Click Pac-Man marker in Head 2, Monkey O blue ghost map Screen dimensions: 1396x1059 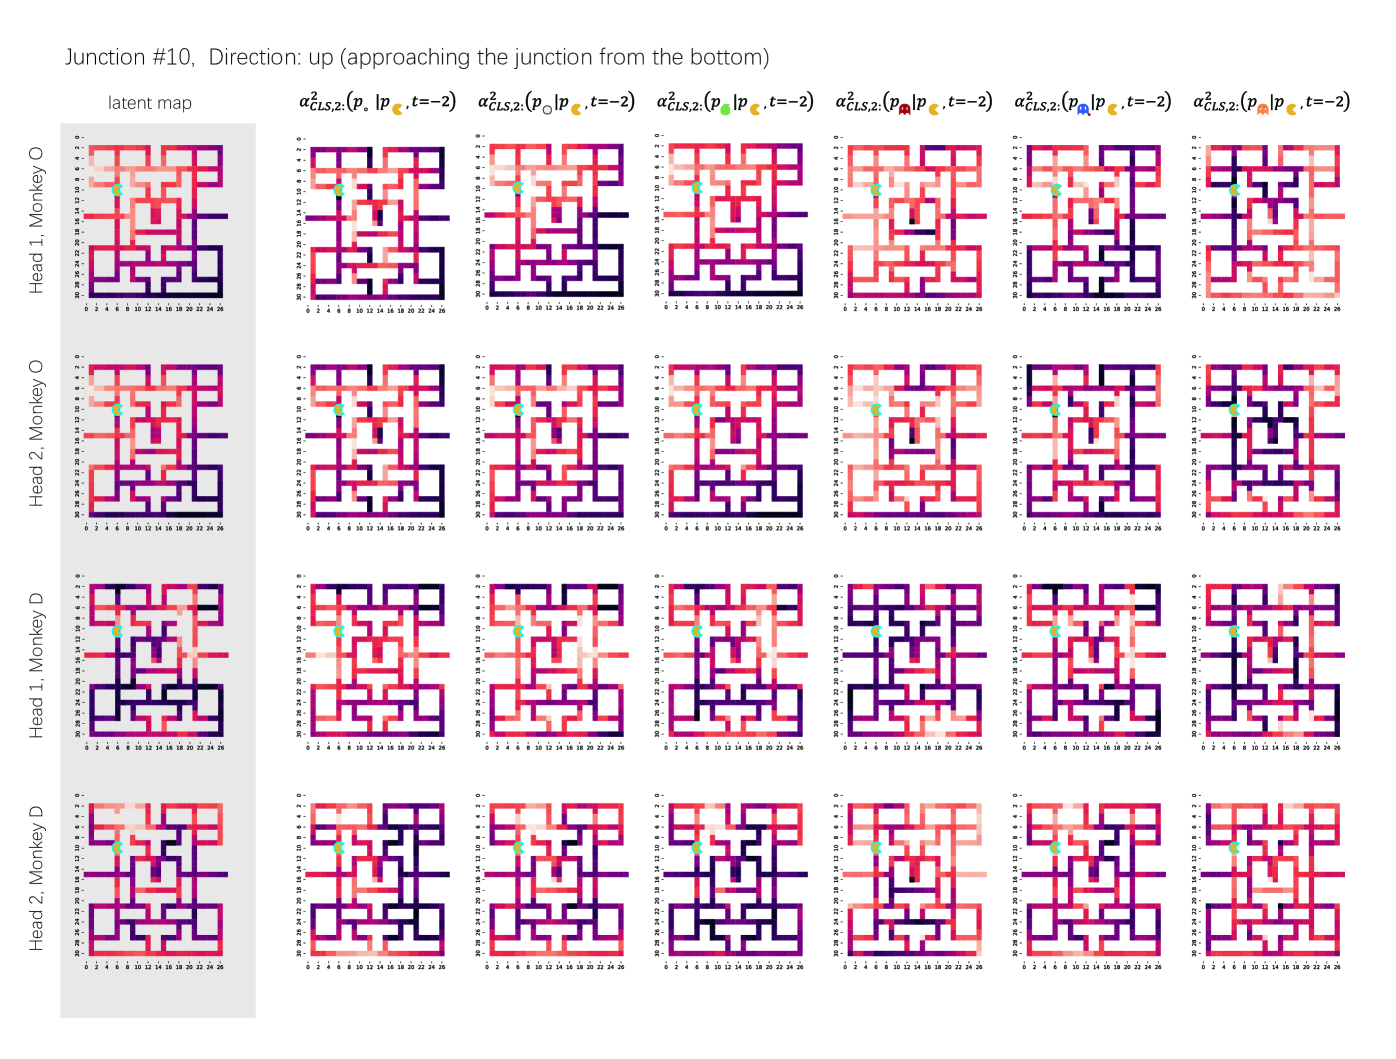[1055, 409]
